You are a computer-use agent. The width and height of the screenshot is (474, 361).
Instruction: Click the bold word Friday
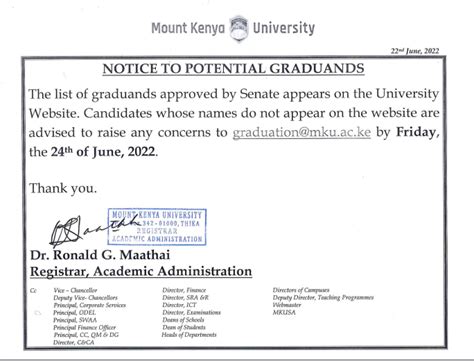[416, 132]
